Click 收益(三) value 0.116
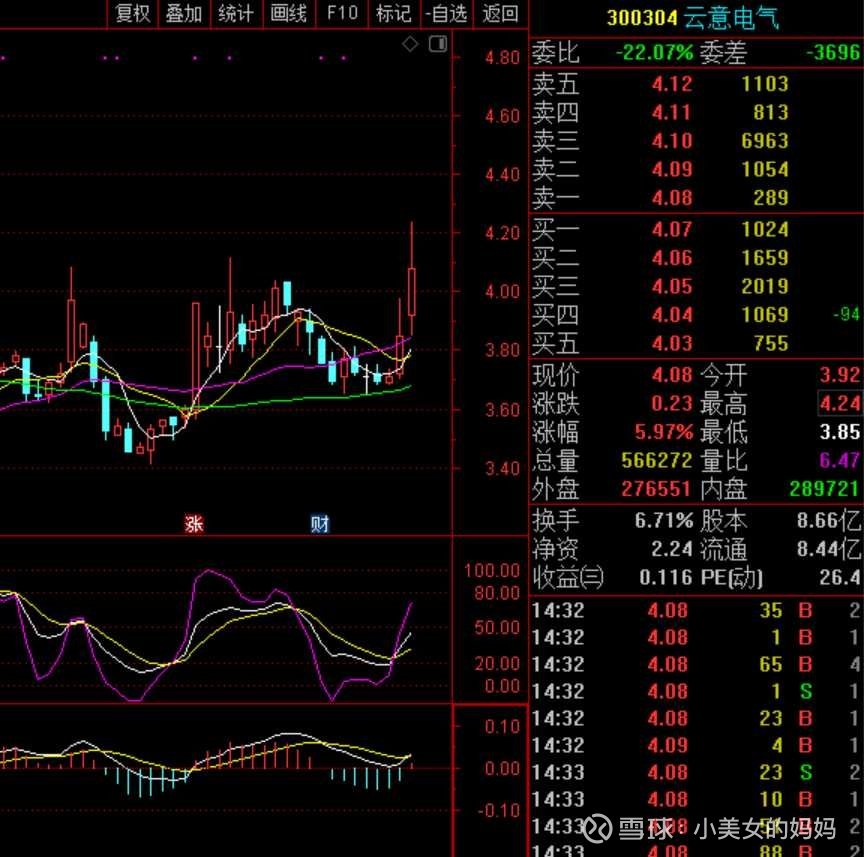Viewport: 864px width, 857px height. (666, 578)
